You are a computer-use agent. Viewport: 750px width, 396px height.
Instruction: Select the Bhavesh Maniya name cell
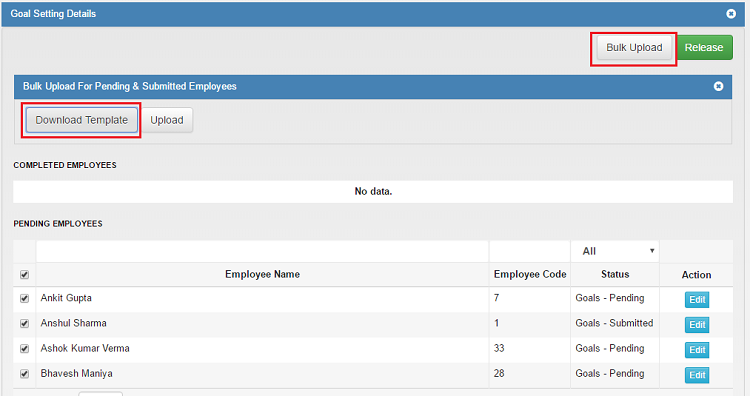(x=262, y=374)
